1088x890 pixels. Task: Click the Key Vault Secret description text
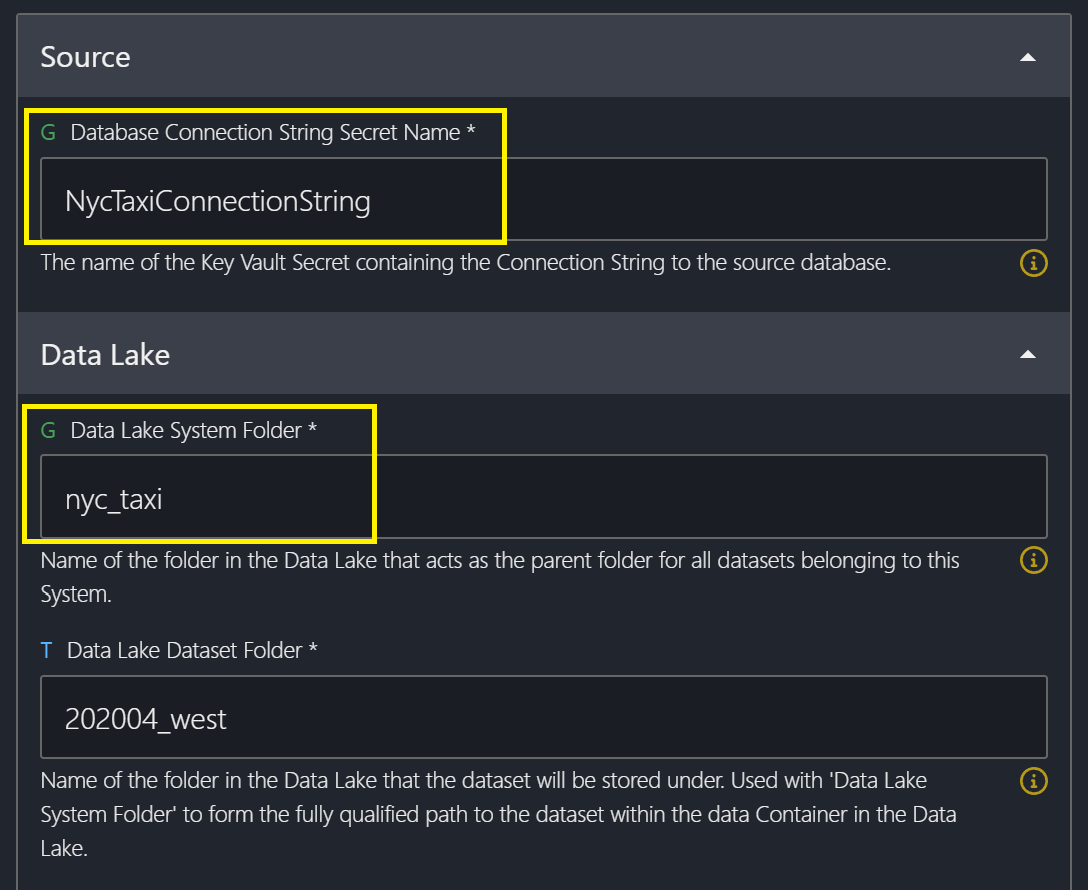465,264
